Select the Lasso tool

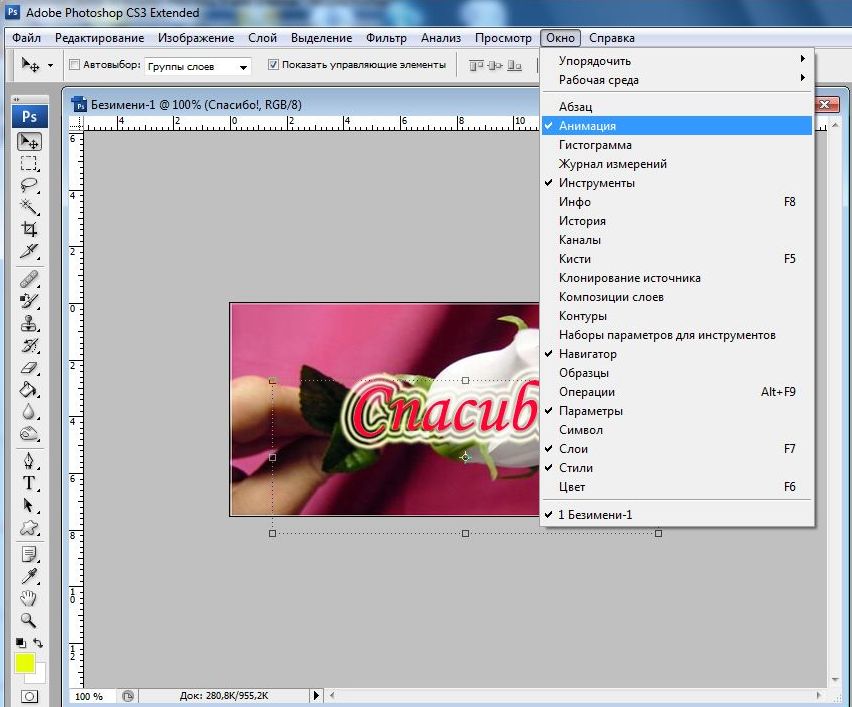[29, 185]
